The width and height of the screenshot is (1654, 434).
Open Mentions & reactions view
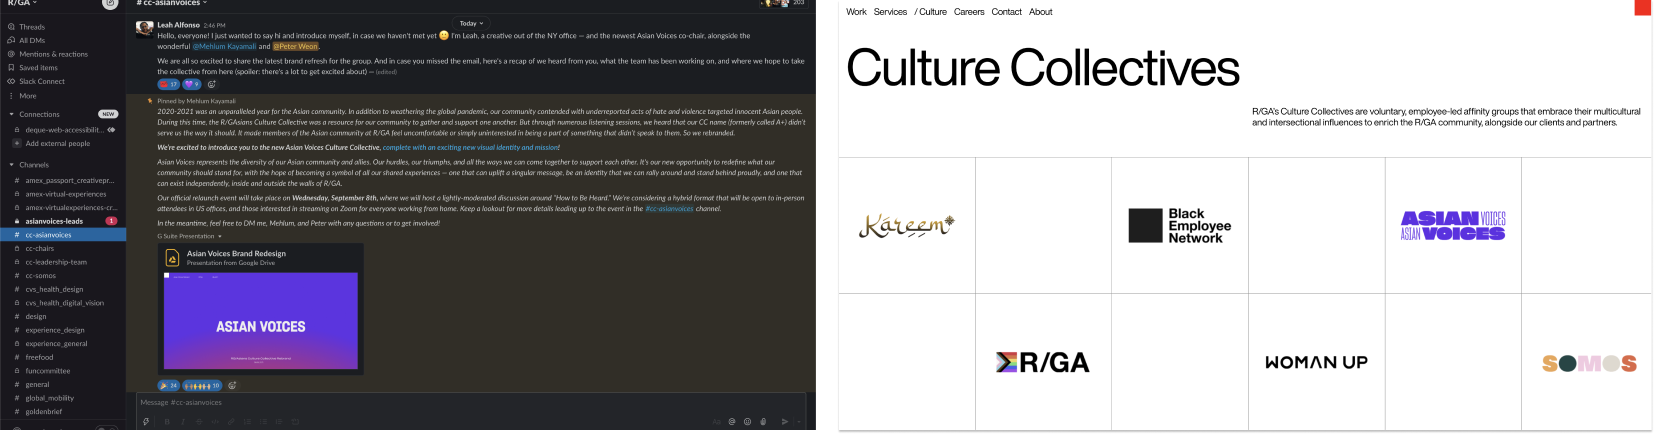53,54
